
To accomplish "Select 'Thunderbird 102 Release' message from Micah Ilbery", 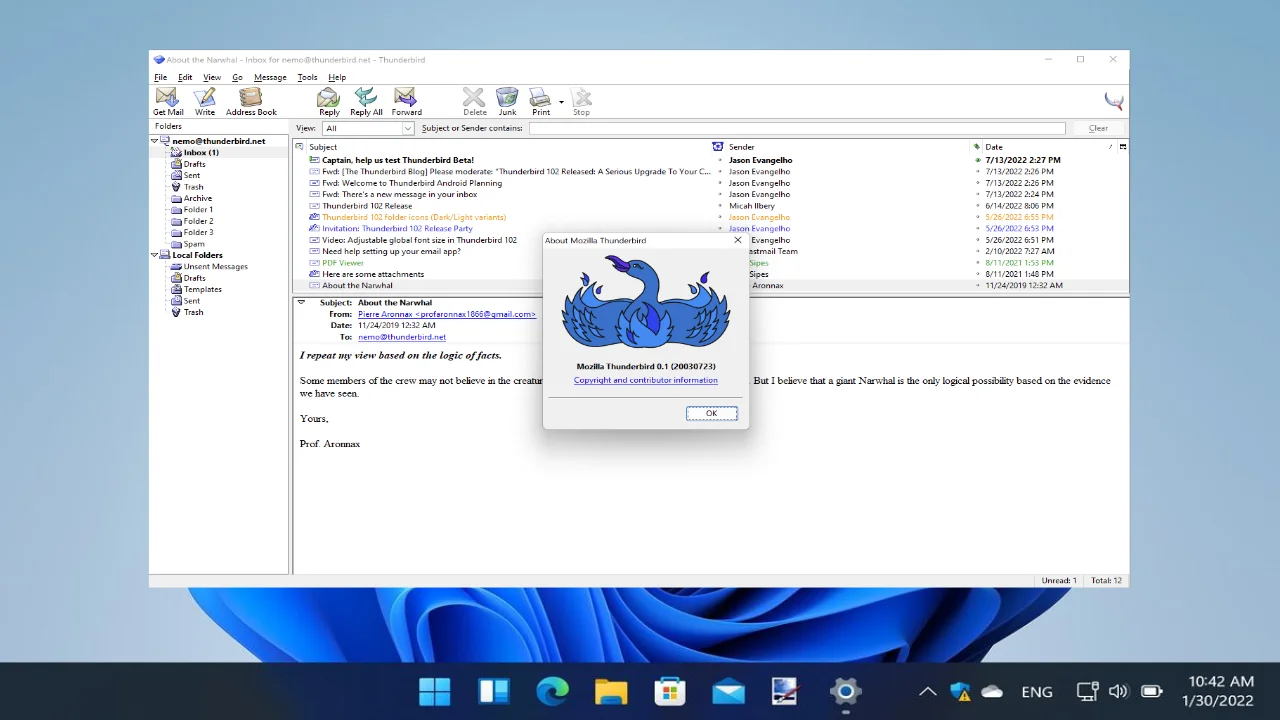I will point(367,206).
